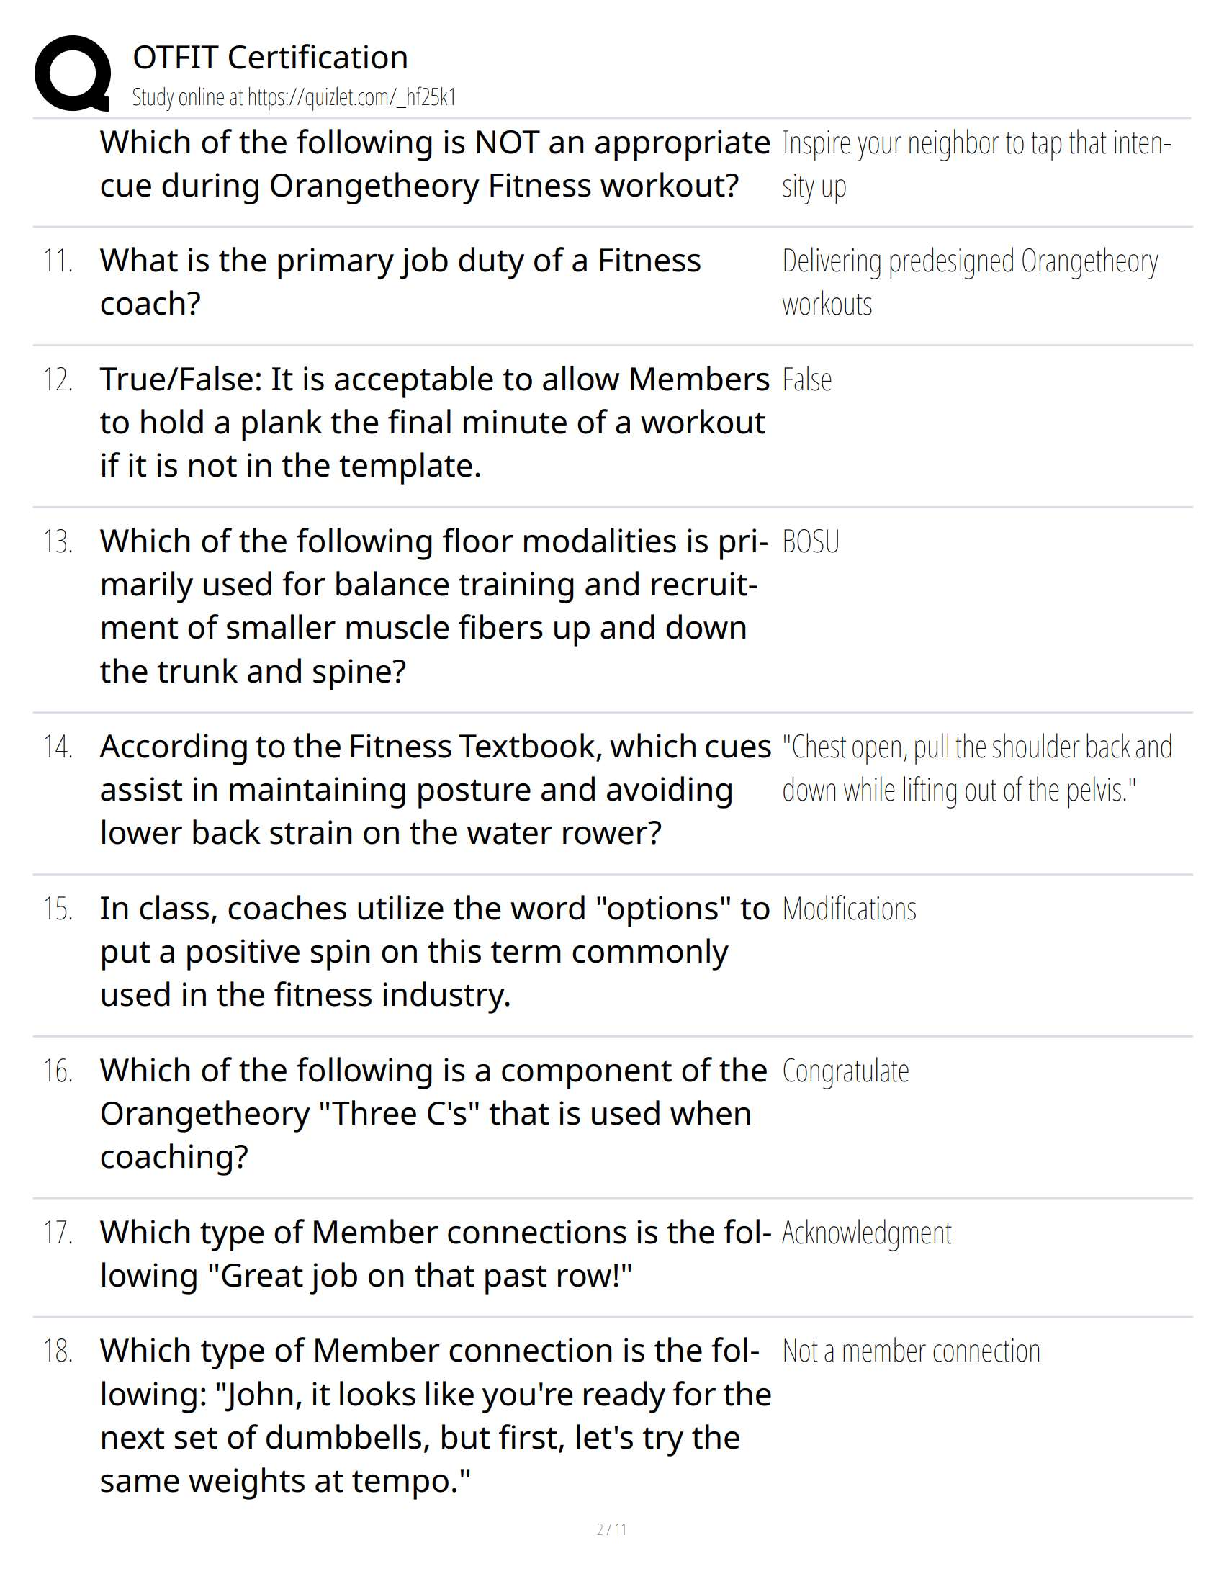The height and width of the screenshot is (1584, 1224).
Task: Select question 11 about Fitness coach duty
Action: (400, 282)
